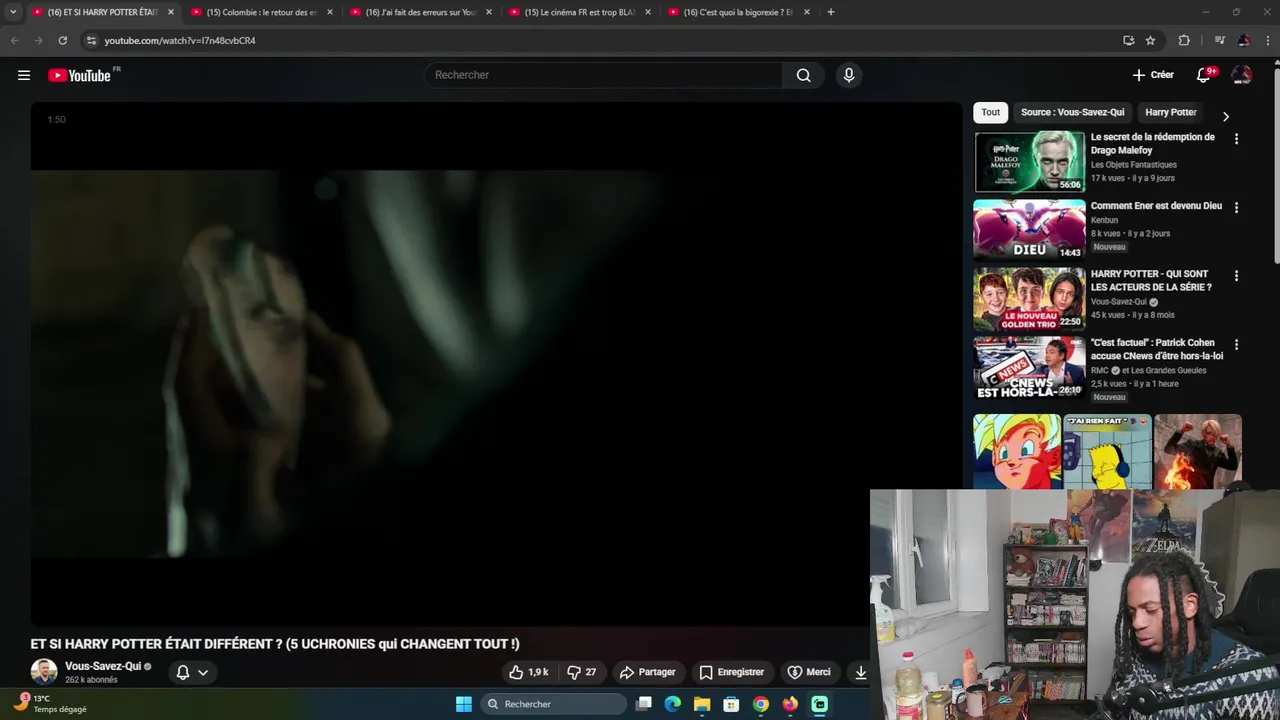Save video with Enregistrer button
Image resolution: width=1280 pixels, height=720 pixels.
tap(731, 672)
